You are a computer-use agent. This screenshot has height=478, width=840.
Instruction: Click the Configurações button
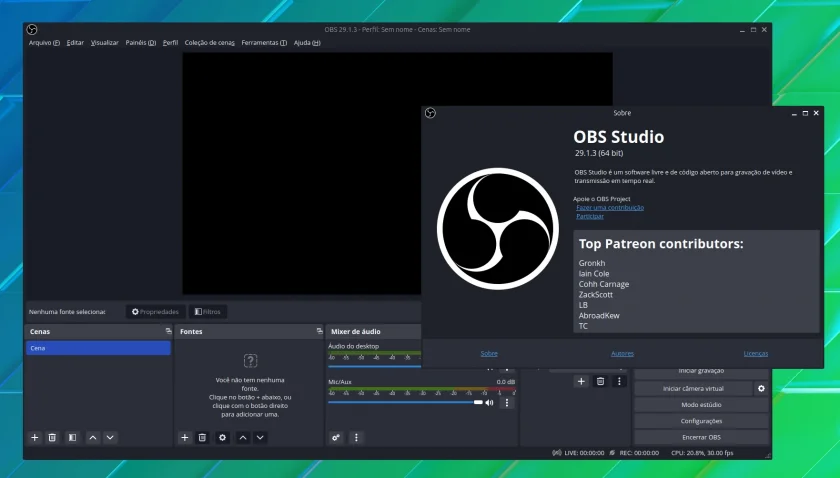tap(701, 421)
